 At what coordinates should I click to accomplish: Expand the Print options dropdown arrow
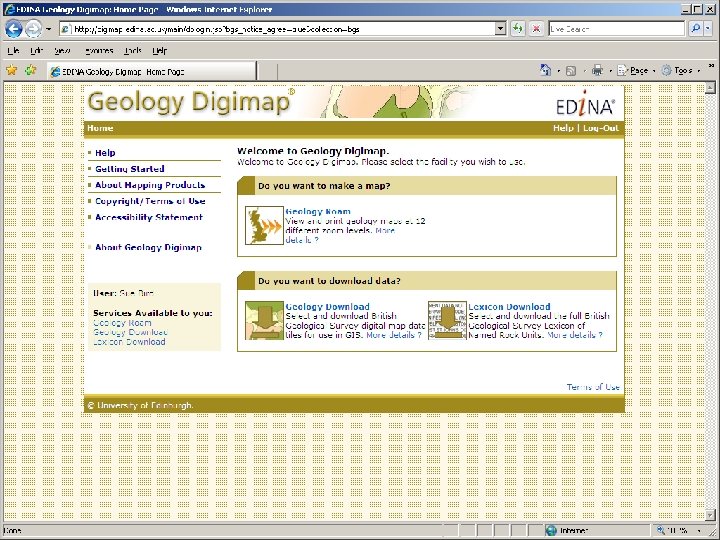[610, 71]
